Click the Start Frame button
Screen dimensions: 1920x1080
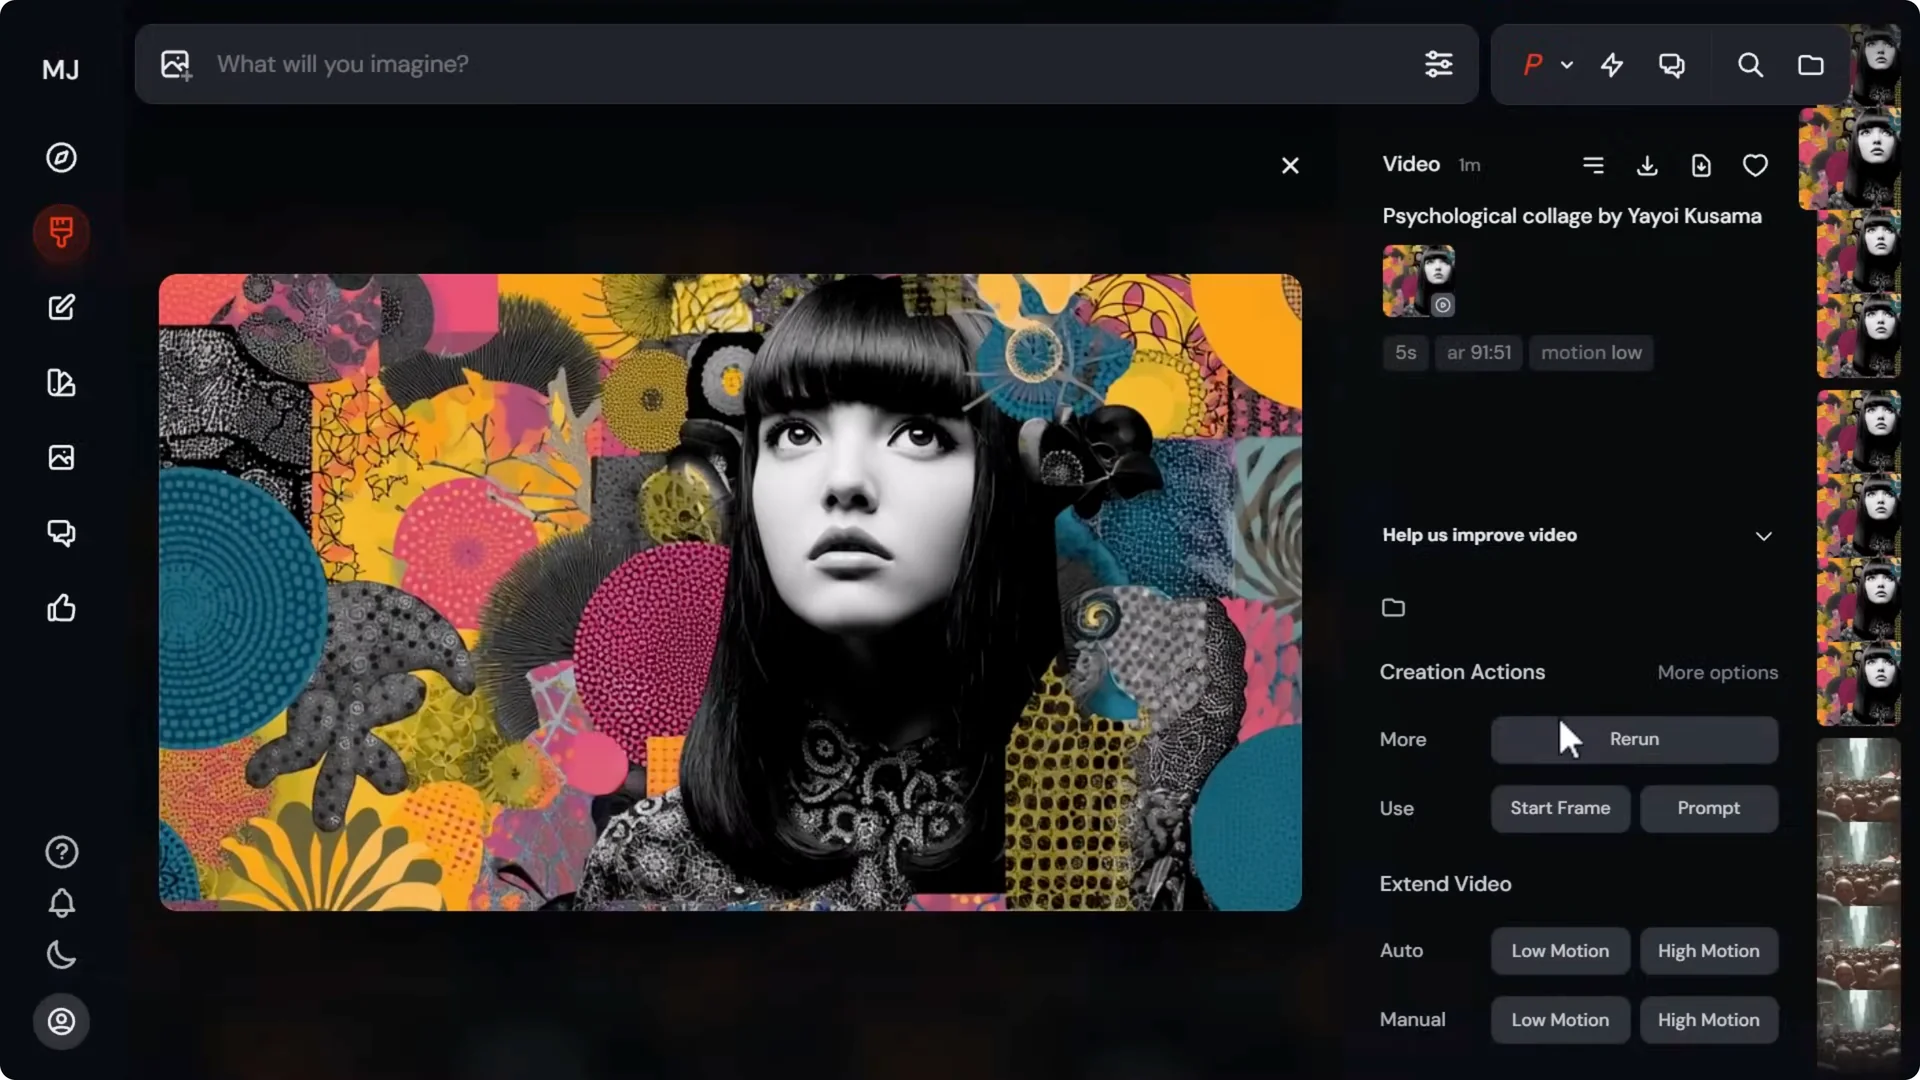1561,808
